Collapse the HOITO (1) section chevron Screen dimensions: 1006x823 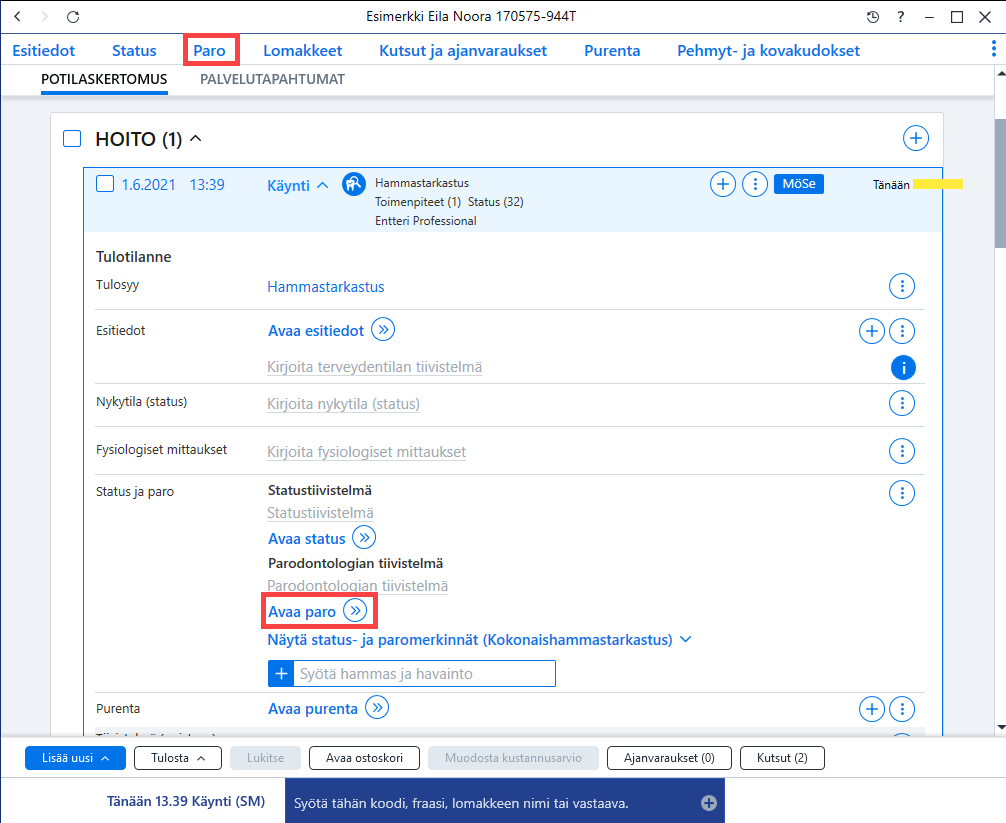196,138
